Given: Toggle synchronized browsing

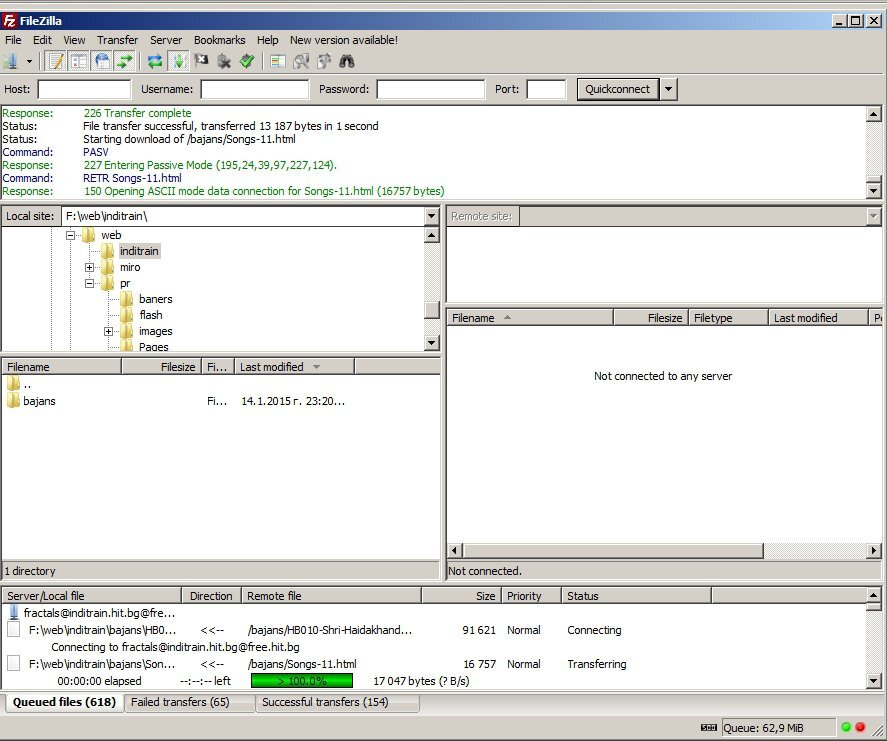Looking at the screenshot, I should (x=324, y=61).
